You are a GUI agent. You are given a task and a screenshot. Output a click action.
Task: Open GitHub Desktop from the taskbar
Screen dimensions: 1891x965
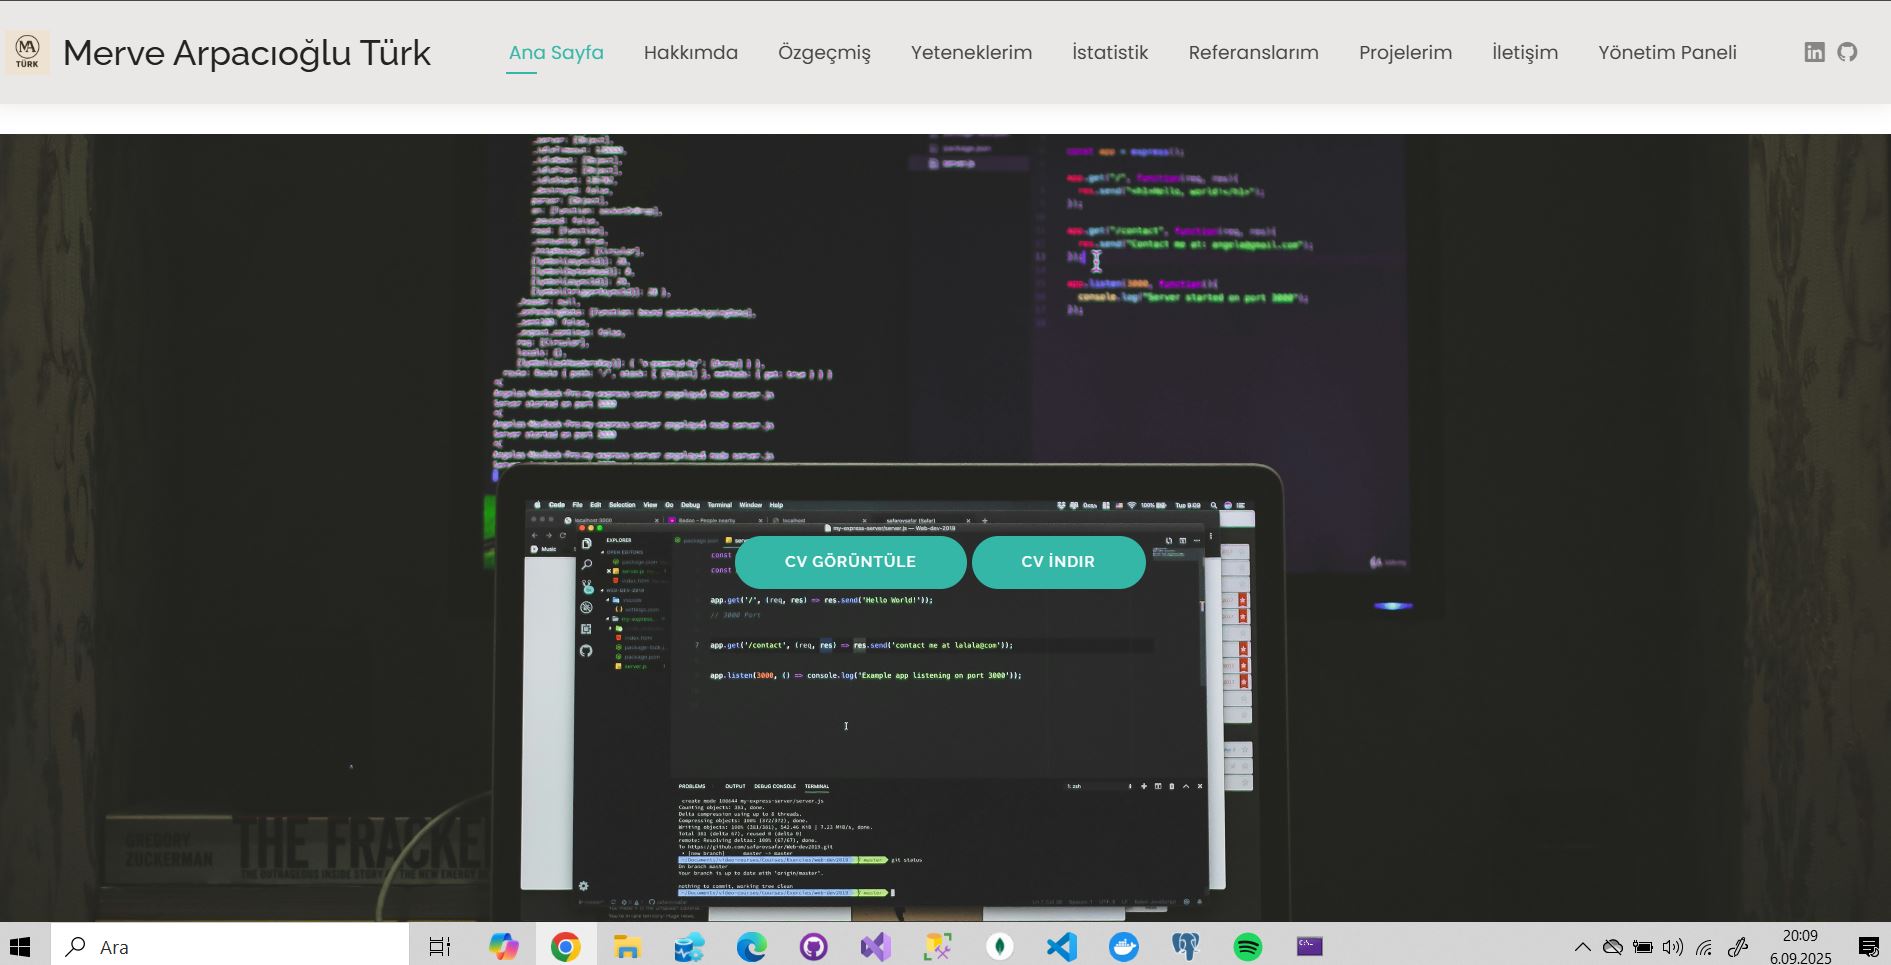[813, 946]
